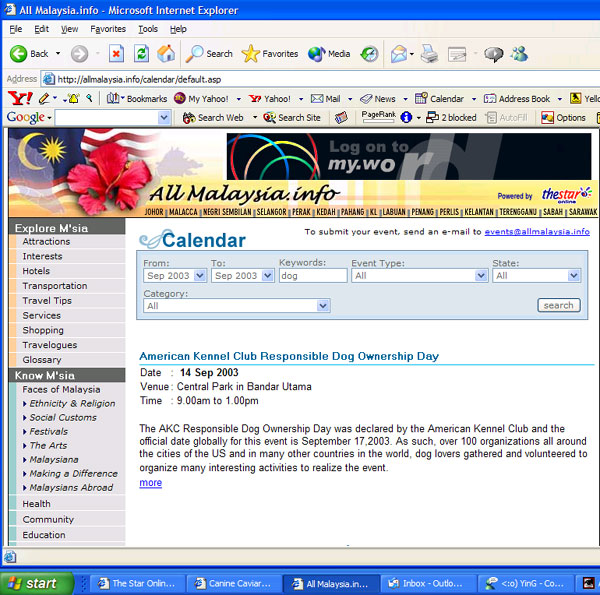Click Google Search Web button
600x595 pixels.
point(213,118)
